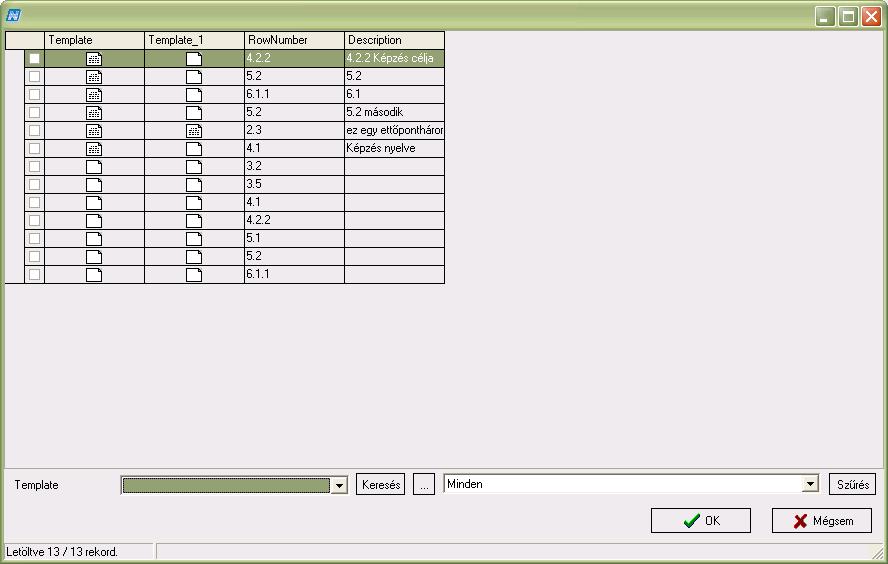Enable checkbox for row 3.2

[35, 166]
